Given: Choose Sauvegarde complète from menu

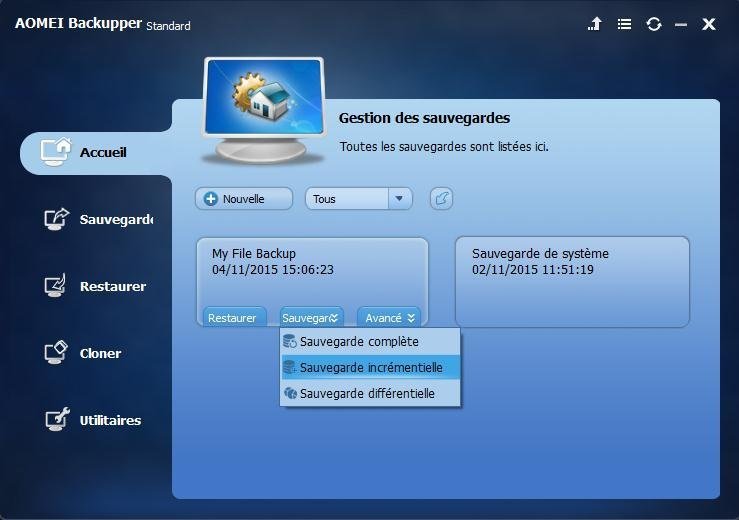Looking at the screenshot, I should (x=370, y=342).
